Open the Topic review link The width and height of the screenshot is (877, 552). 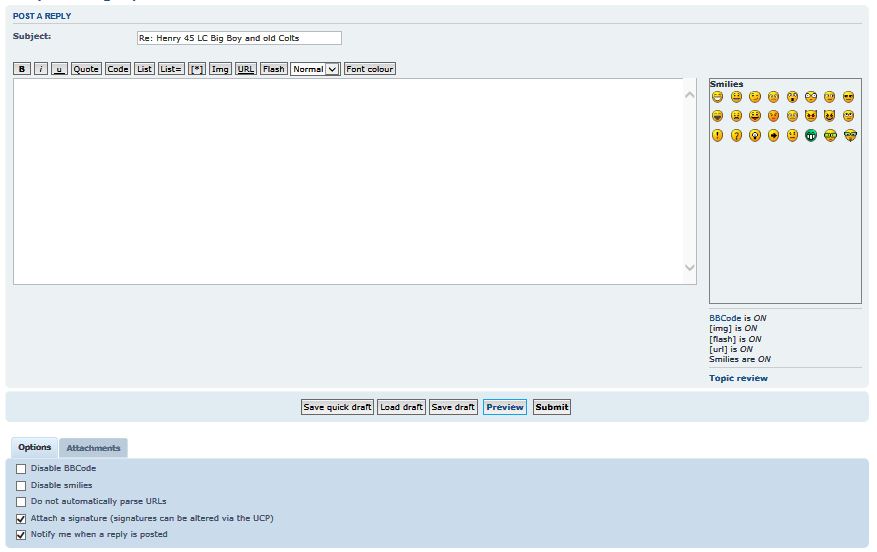tap(738, 378)
